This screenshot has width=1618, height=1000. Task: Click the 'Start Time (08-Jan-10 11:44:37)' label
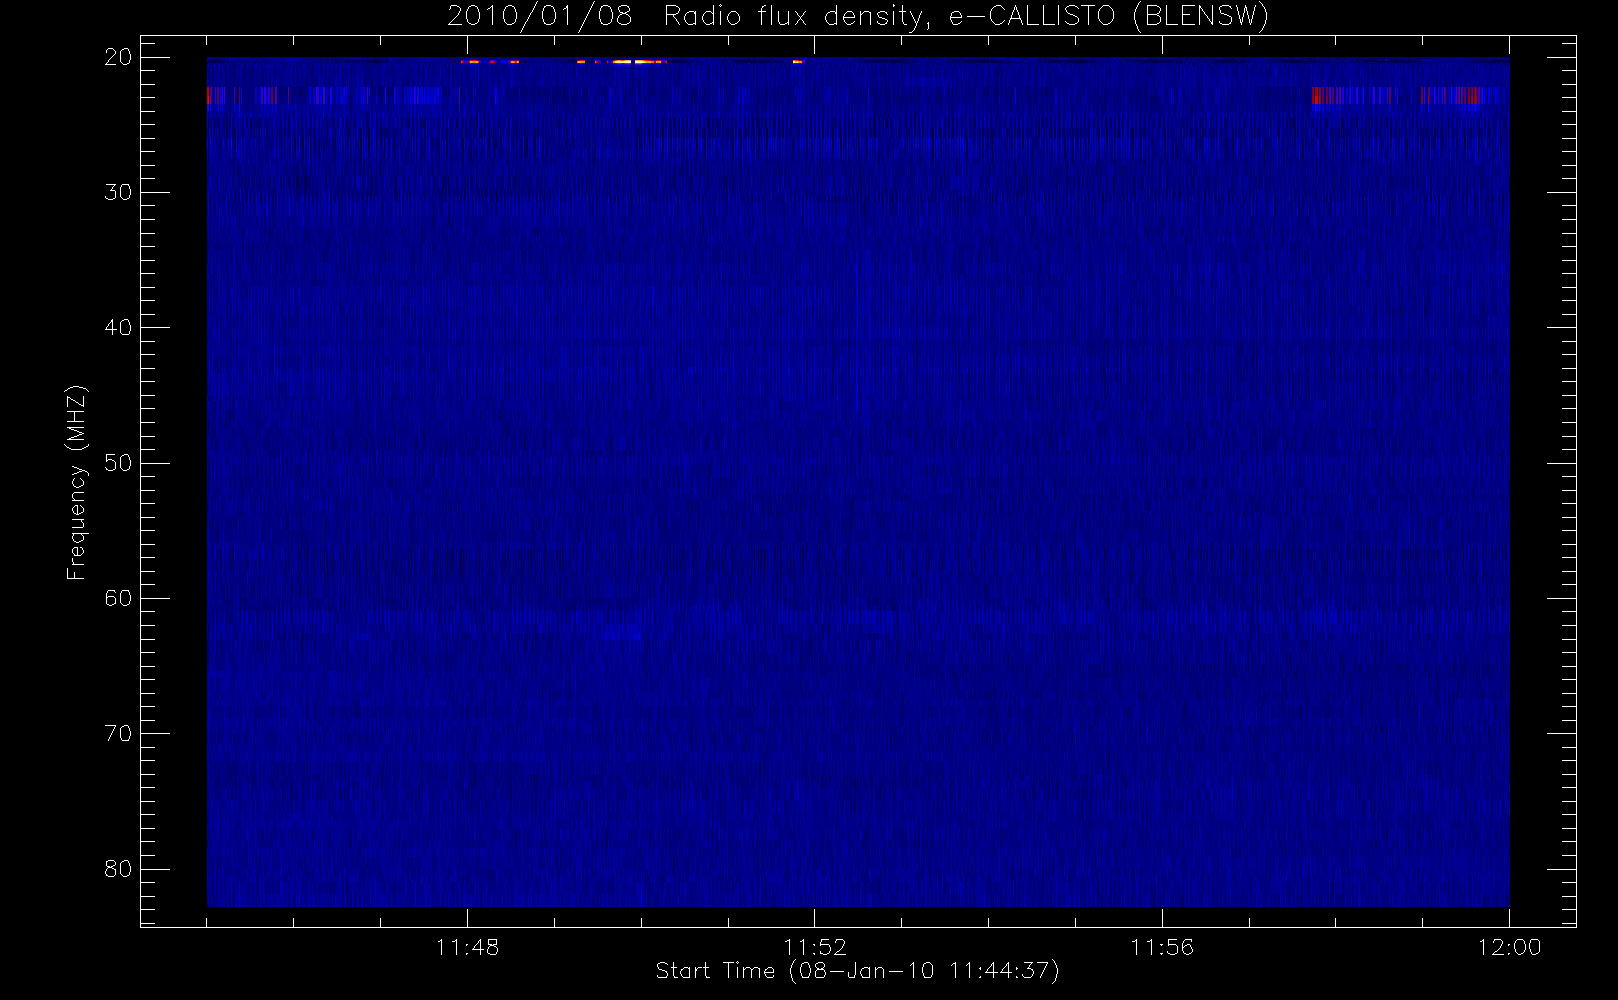click(x=857, y=971)
